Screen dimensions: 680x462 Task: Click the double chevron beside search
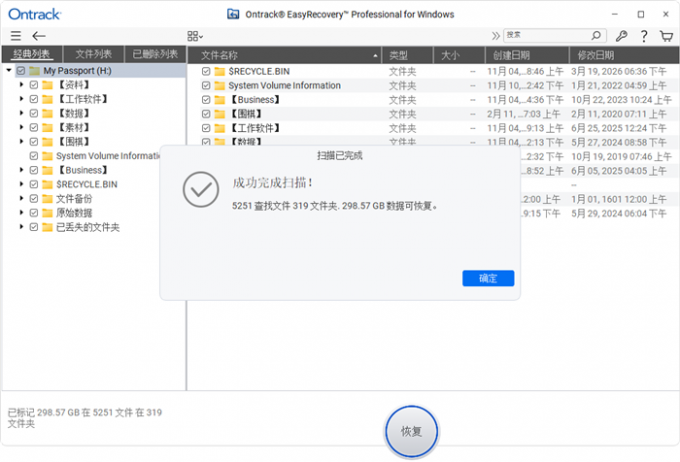[x=495, y=36]
